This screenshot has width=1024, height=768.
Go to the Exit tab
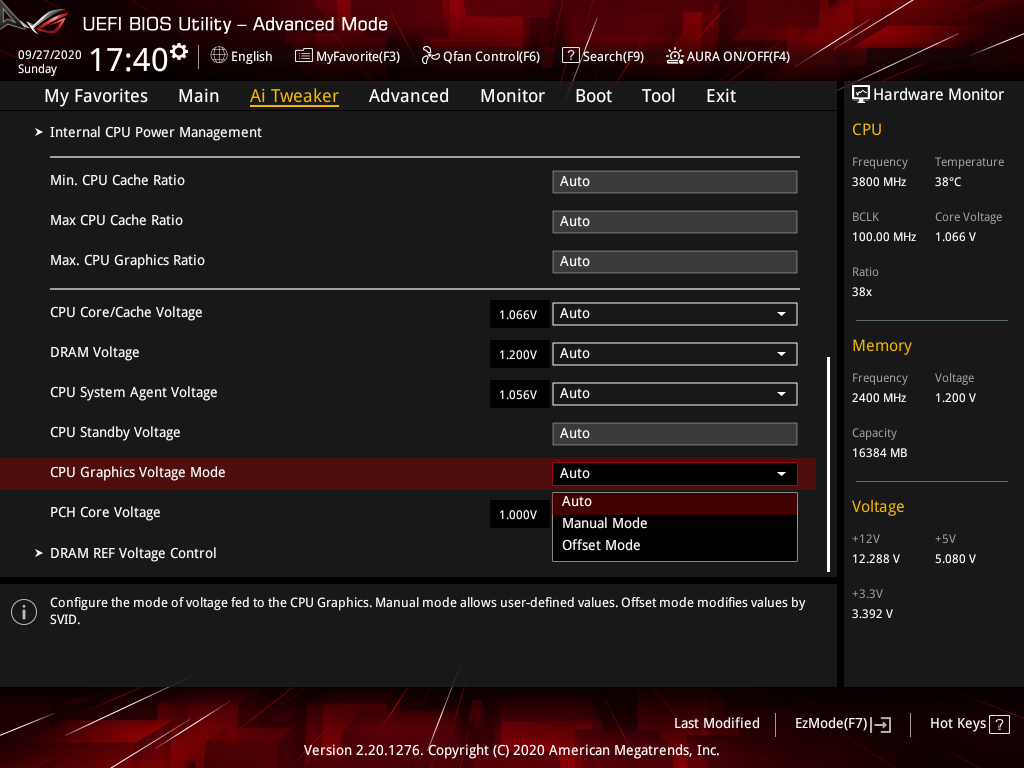pyautogui.click(x=721, y=96)
